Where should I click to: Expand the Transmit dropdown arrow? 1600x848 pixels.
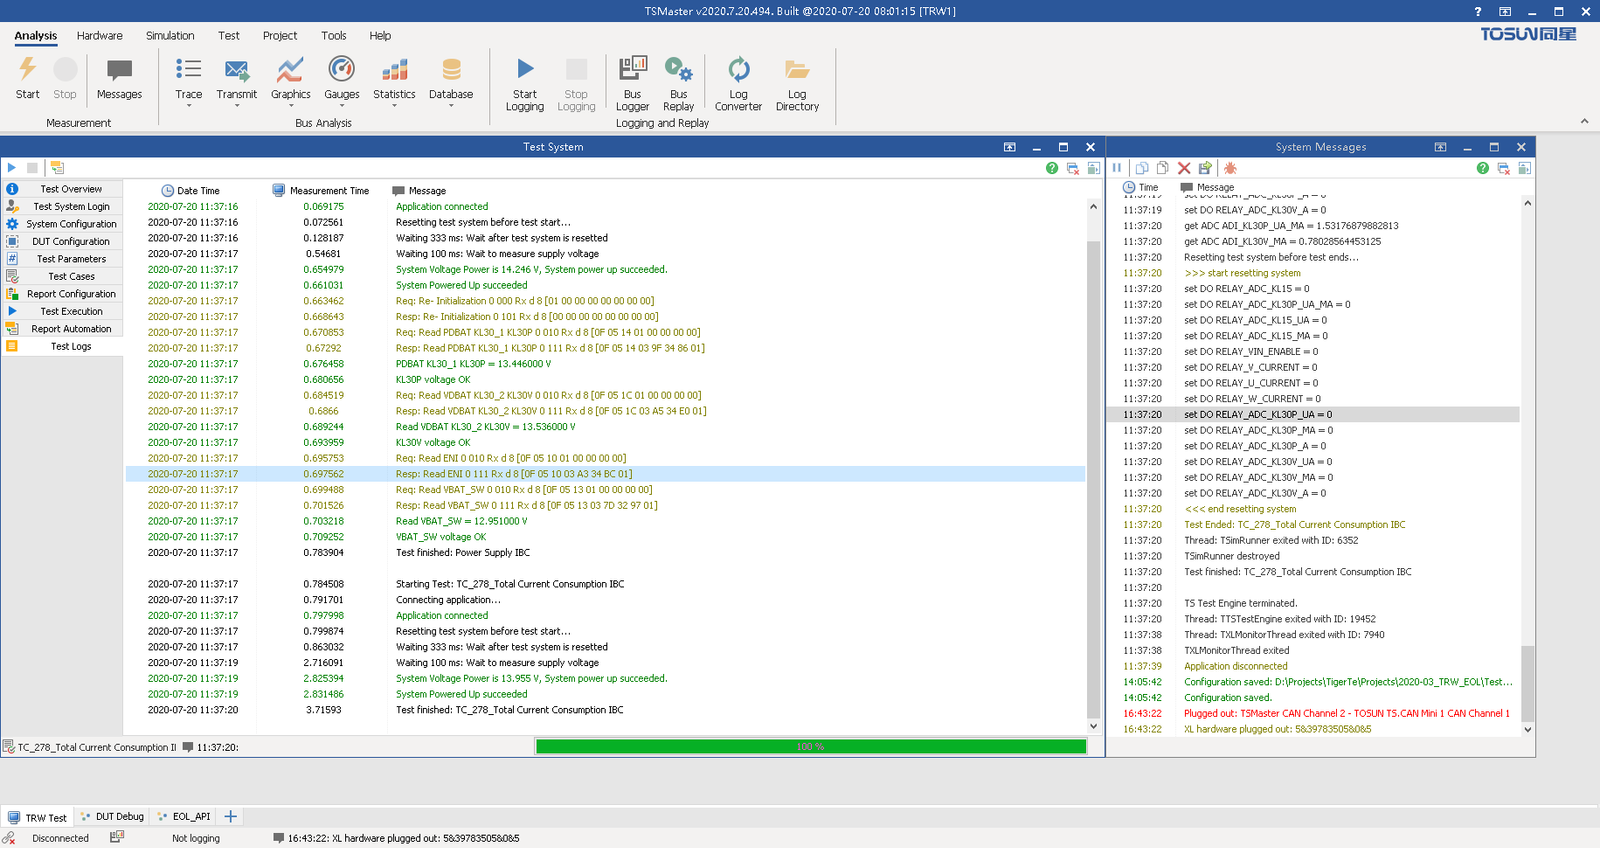pos(237,106)
